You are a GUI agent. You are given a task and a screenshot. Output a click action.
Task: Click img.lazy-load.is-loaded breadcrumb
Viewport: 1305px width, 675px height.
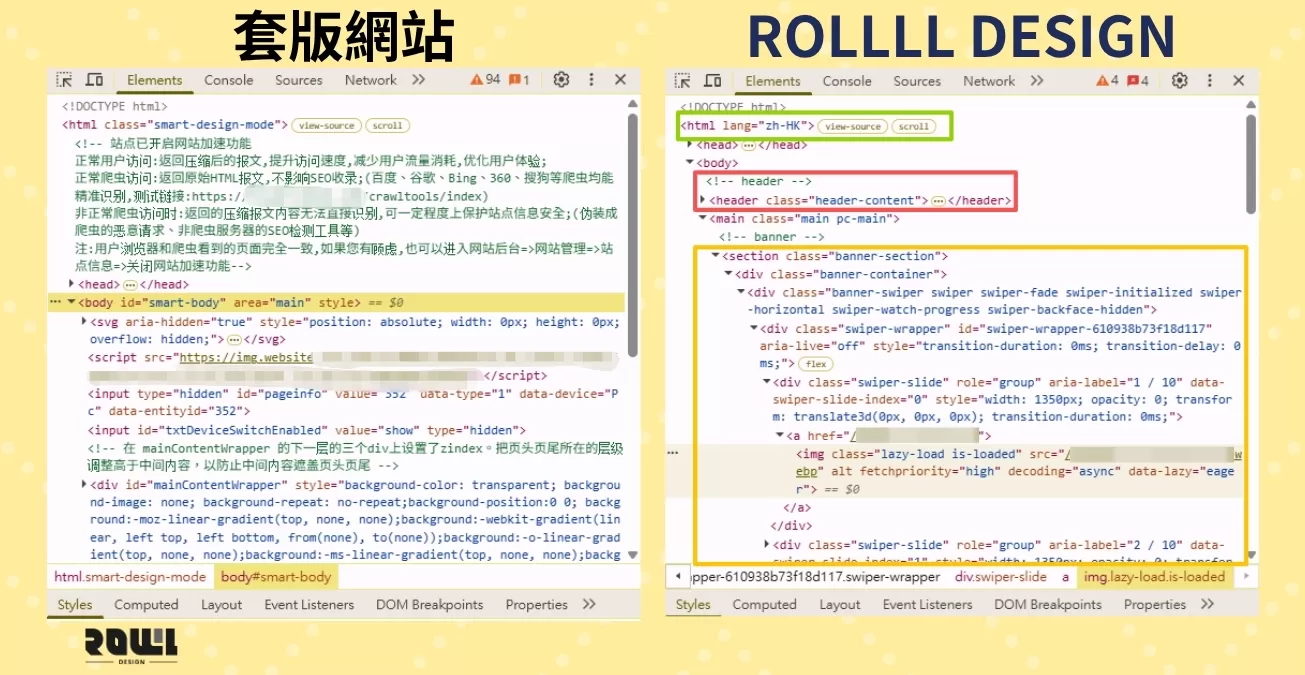click(x=1154, y=577)
